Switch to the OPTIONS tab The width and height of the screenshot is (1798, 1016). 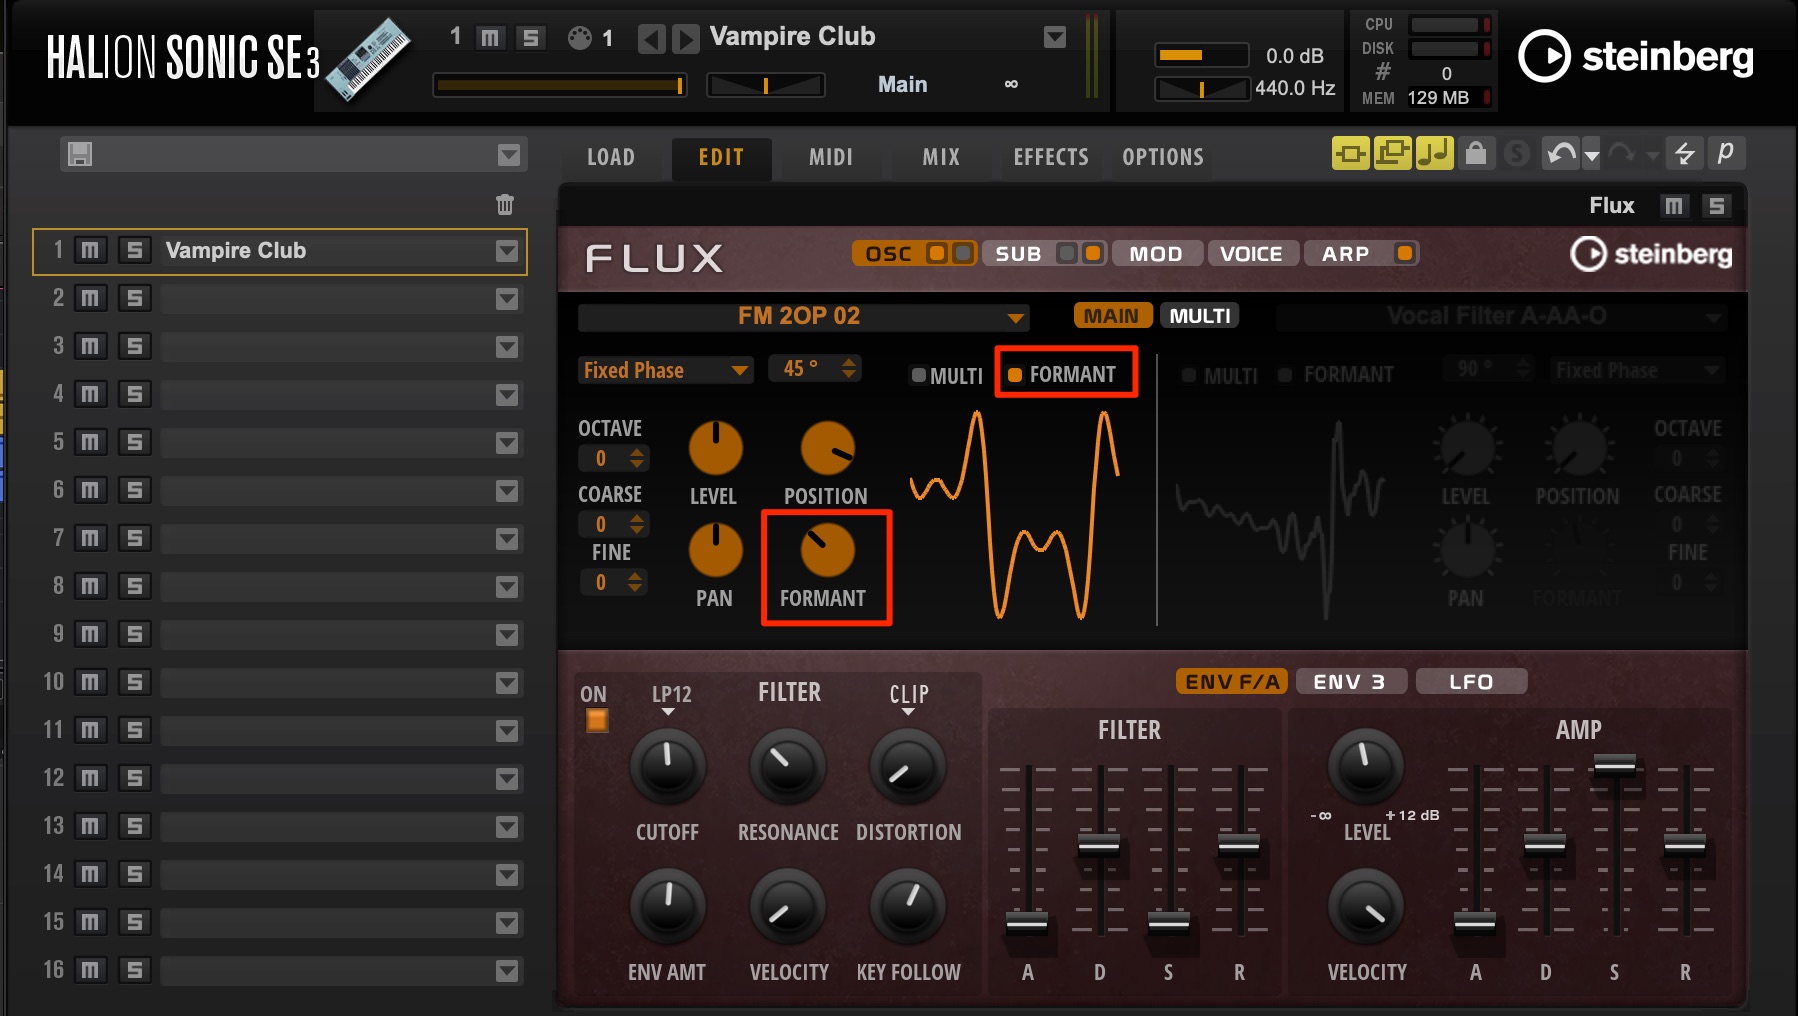click(1163, 157)
